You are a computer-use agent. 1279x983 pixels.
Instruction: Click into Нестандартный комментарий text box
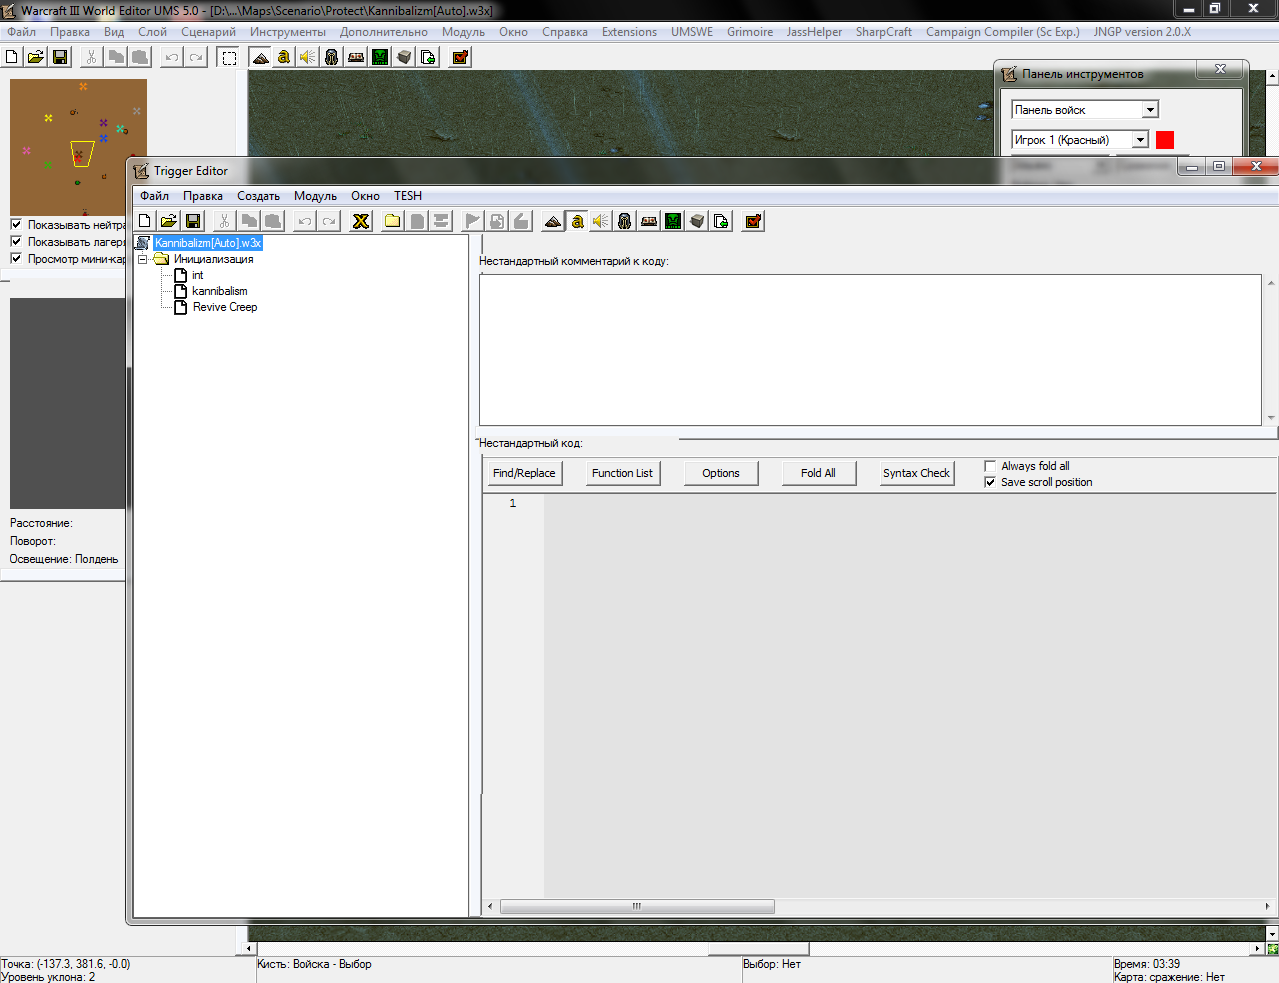click(870, 350)
